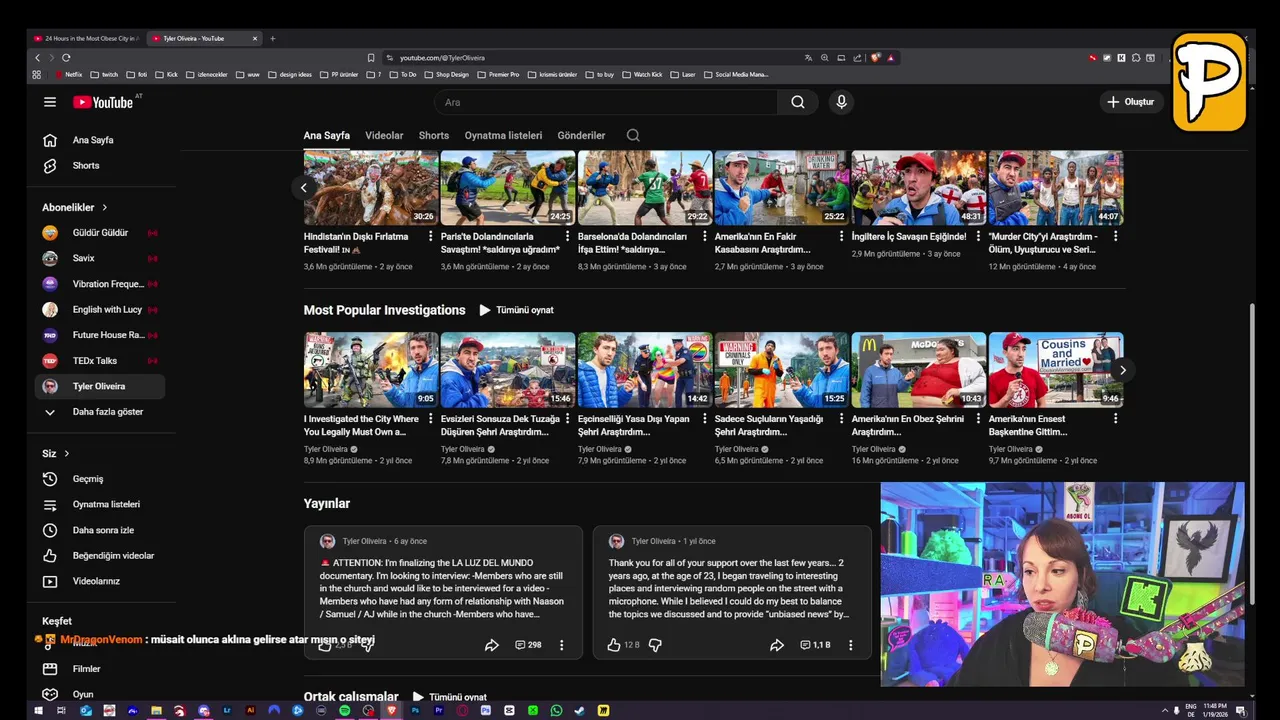Share the LA LUZ DEL MUNDO post
Screen dimensions: 1280x720
491,645
